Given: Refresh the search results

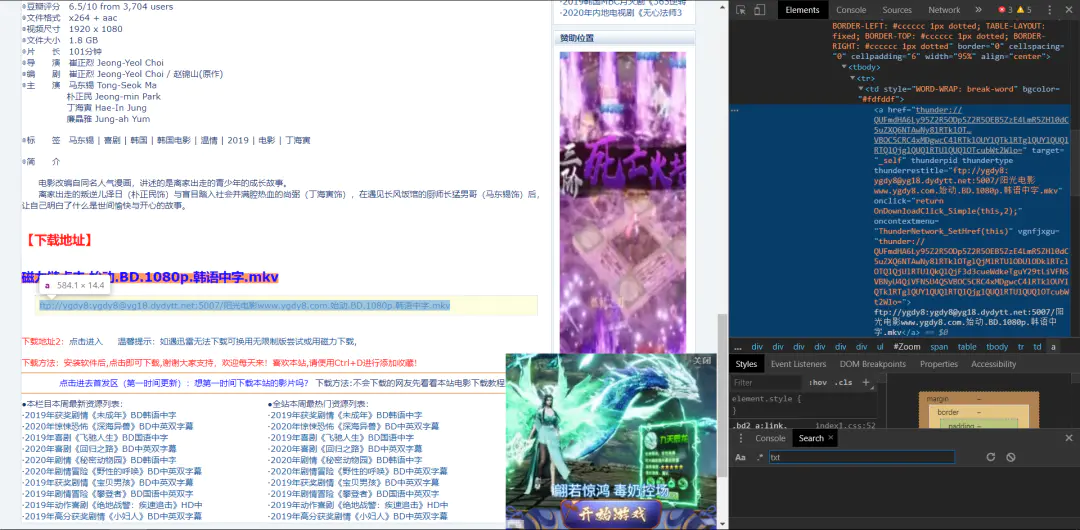Looking at the screenshot, I should [x=990, y=457].
